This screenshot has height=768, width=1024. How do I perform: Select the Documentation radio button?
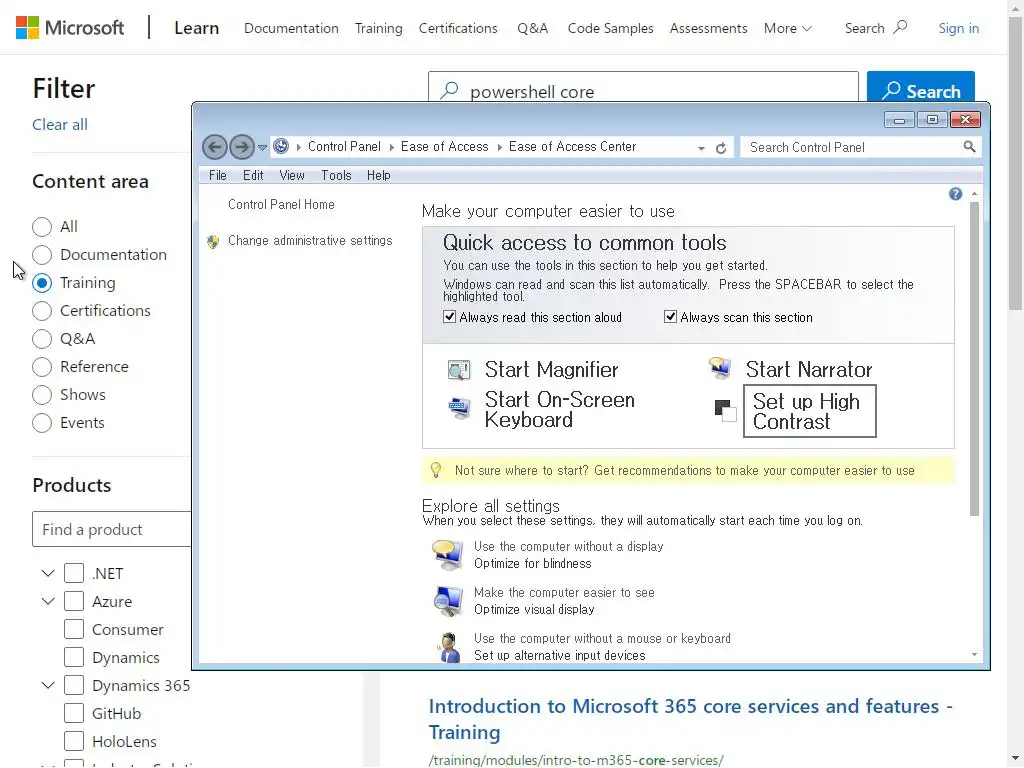pos(42,255)
